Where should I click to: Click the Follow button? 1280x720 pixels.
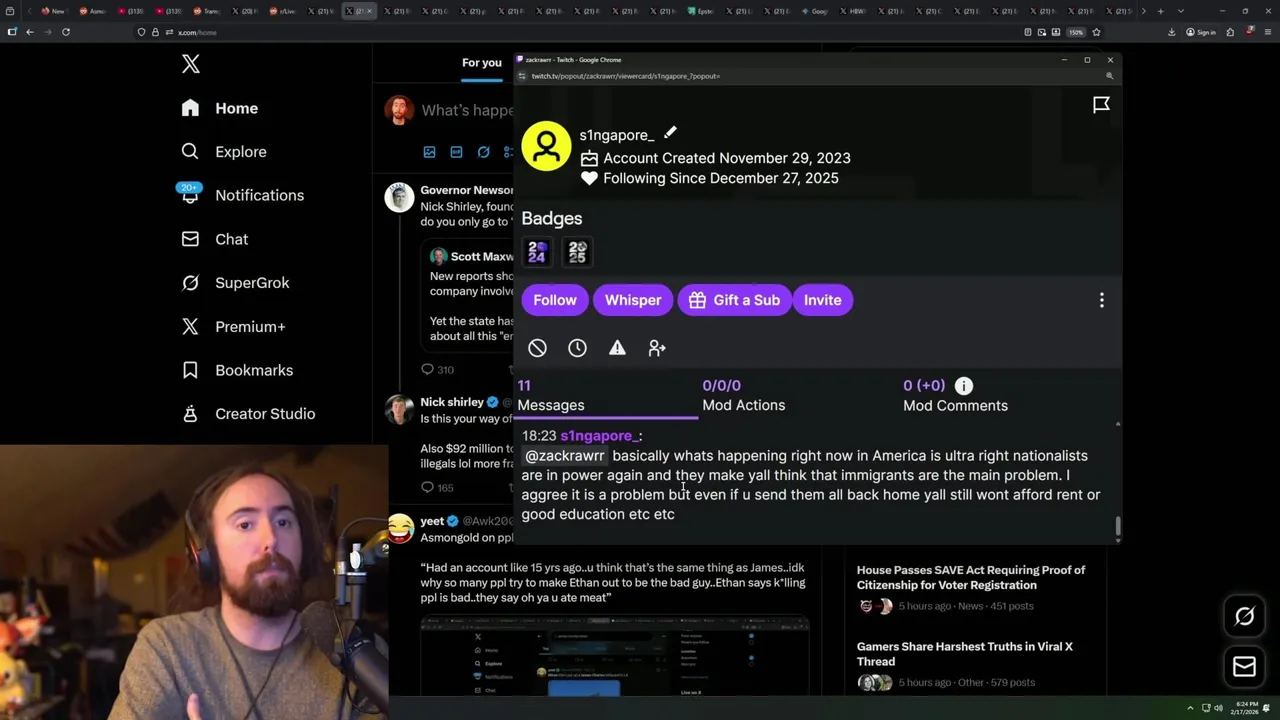pos(555,300)
